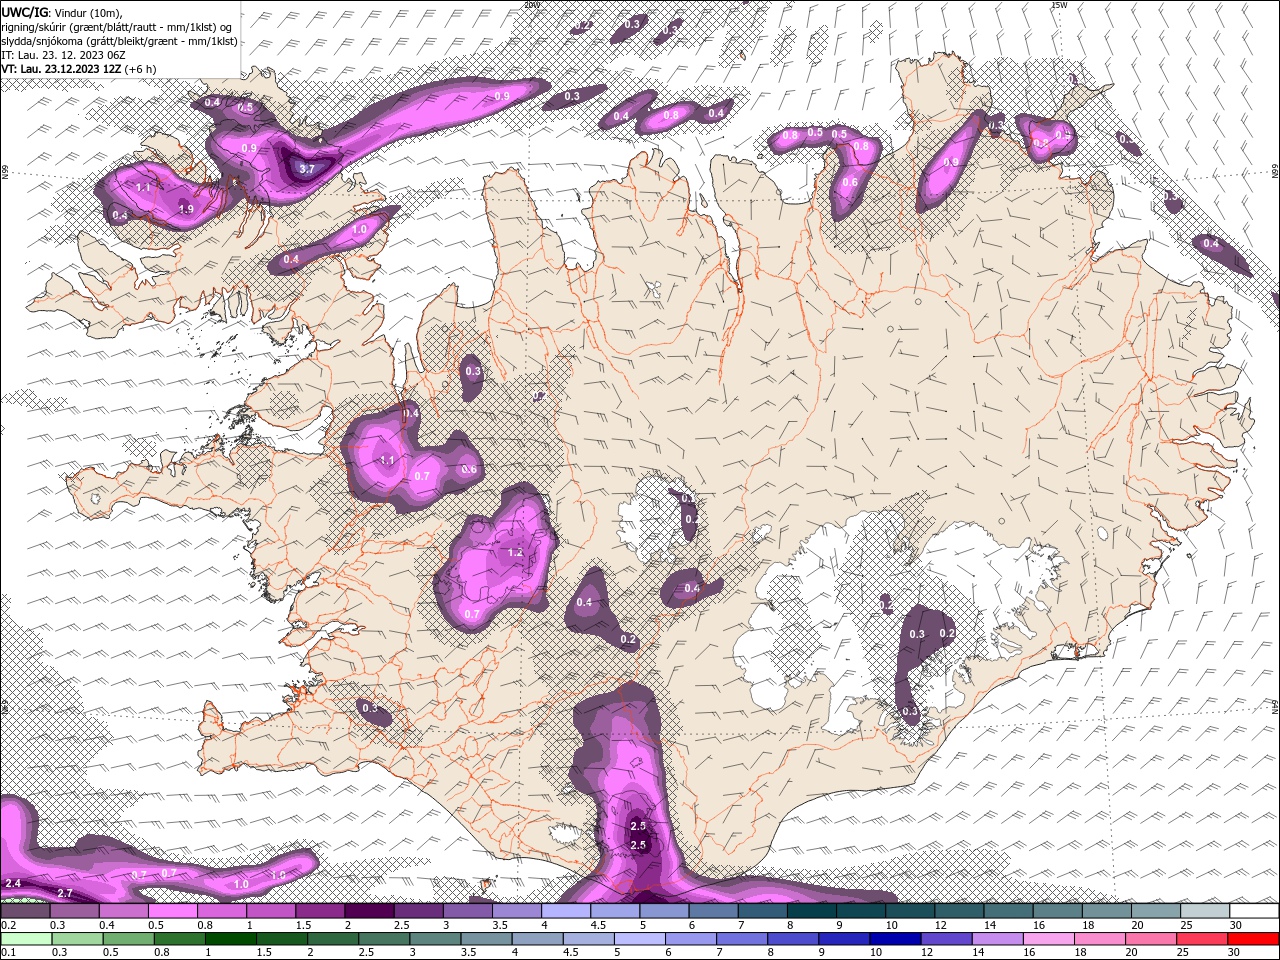Screen dimensions: 1280x960
Task: Pick the darkest purple swatch in upper legend
Action: pyautogui.click(x=369, y=911)
